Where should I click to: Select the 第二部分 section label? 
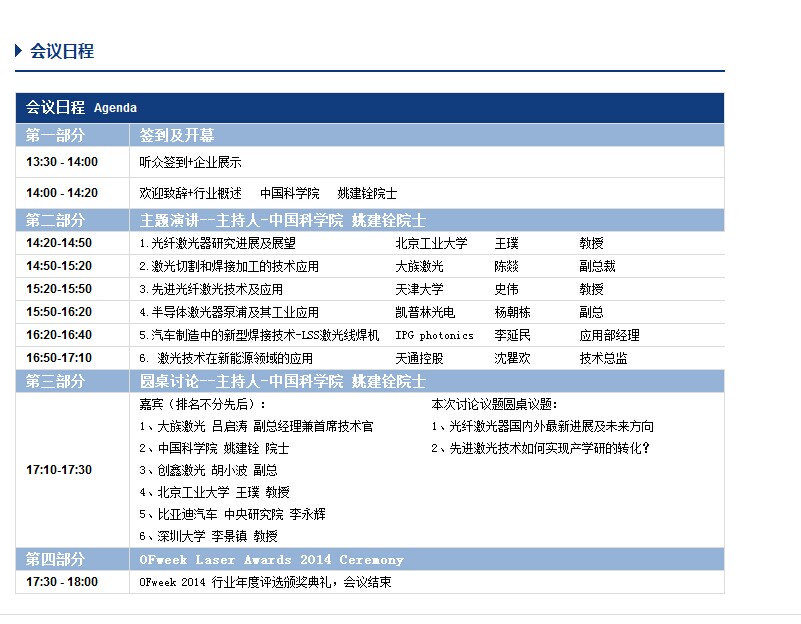tap(56, 220)
